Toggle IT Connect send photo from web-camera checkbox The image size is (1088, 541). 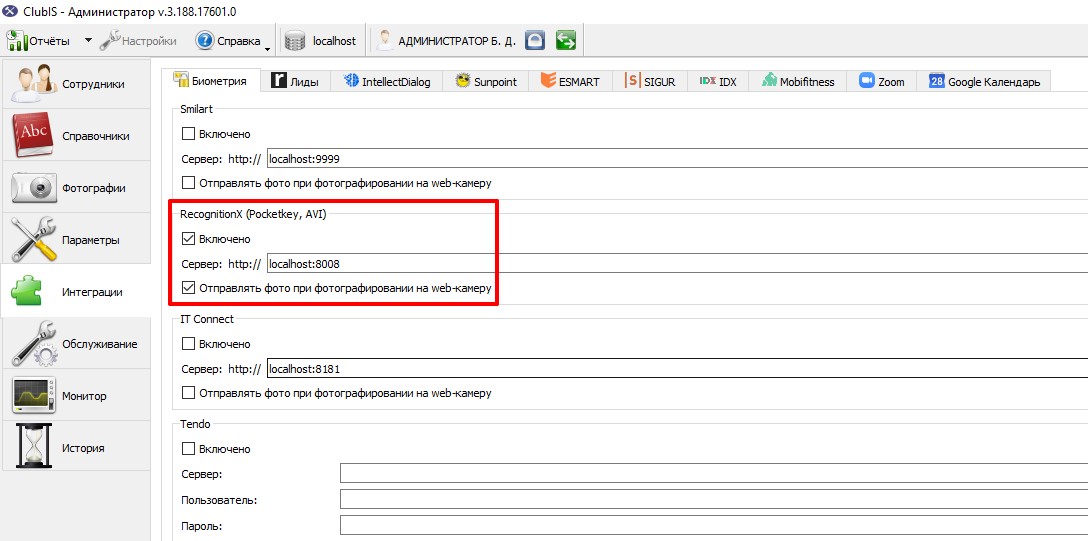[x=188, y=393]
